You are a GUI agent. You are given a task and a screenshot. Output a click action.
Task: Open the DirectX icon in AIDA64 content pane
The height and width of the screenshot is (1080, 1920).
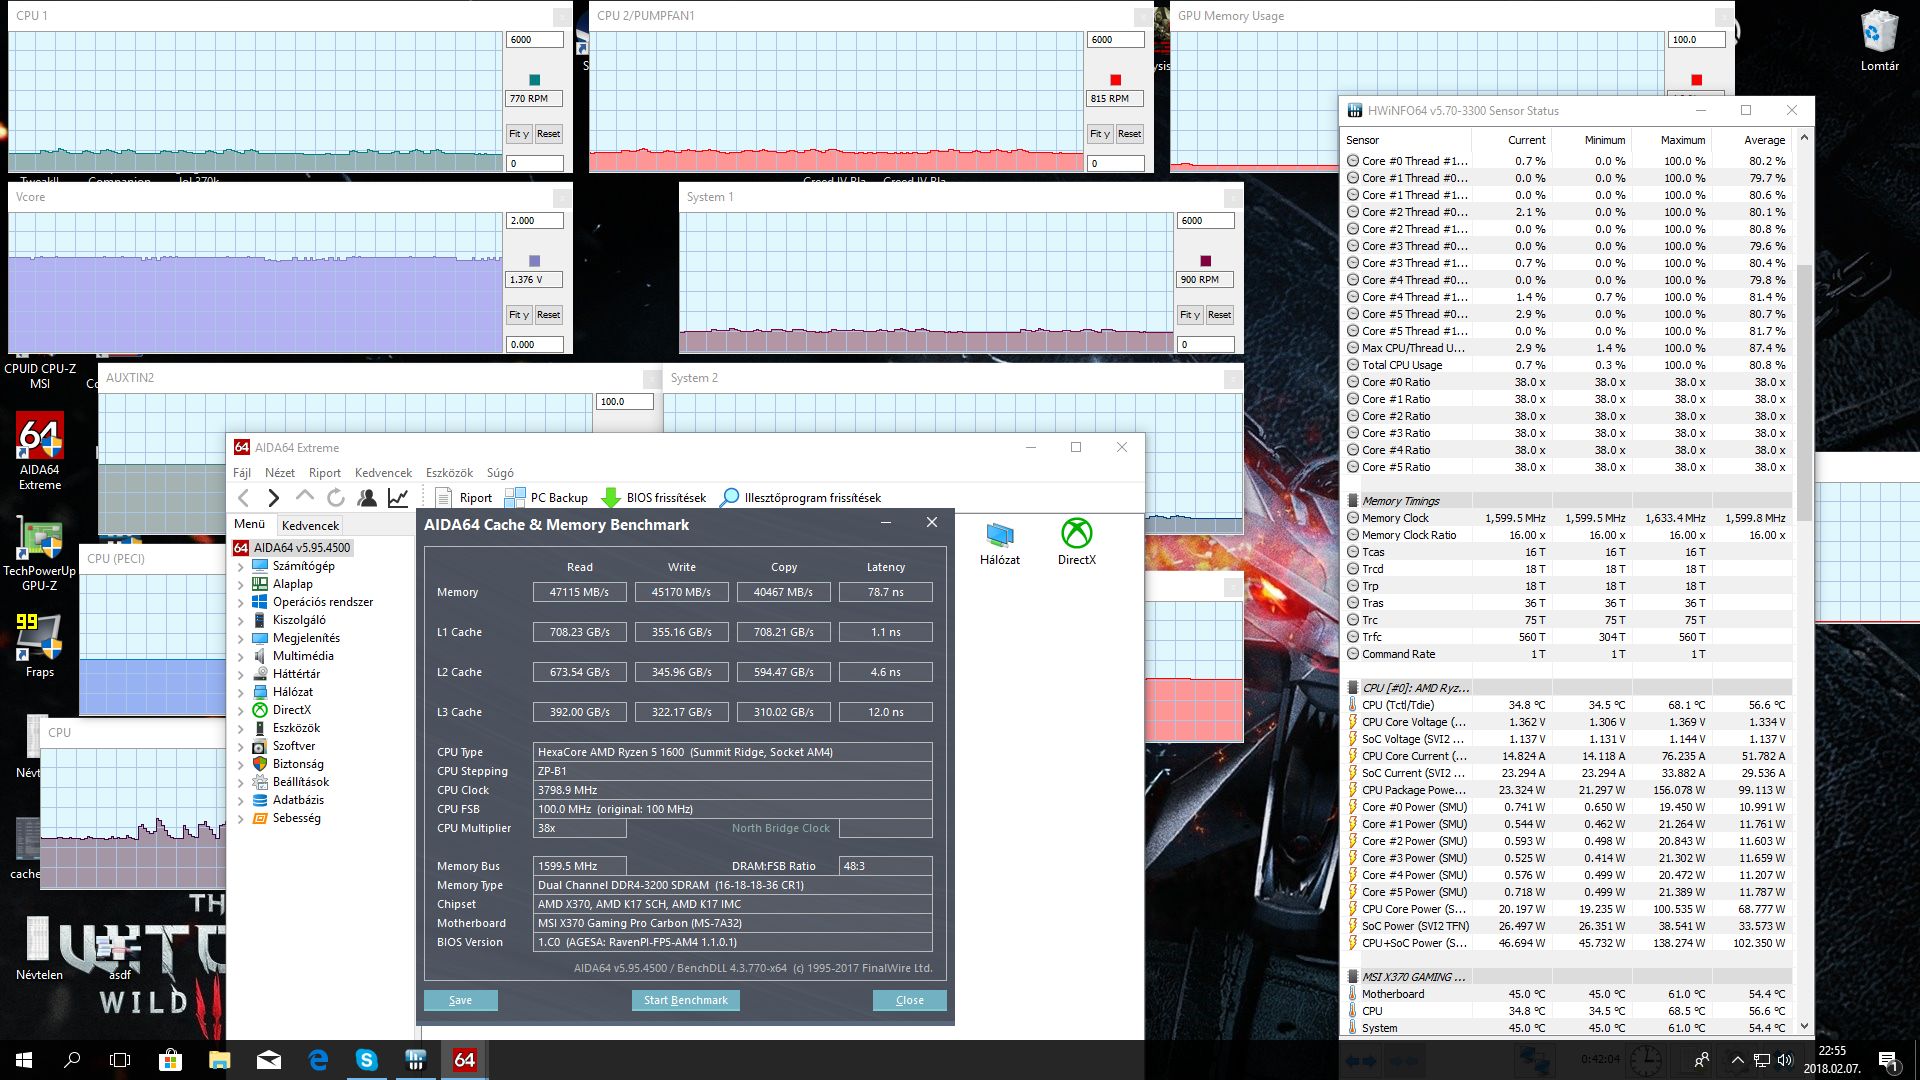tap(1077, 543)
